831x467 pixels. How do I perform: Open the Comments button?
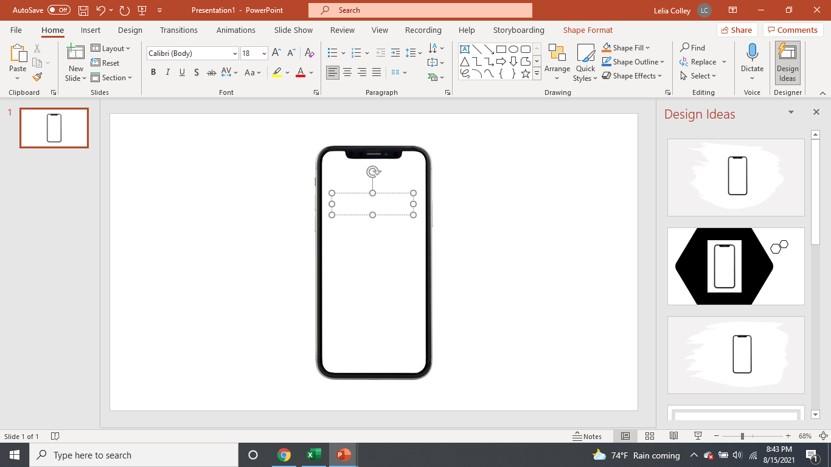pos(792,30)
